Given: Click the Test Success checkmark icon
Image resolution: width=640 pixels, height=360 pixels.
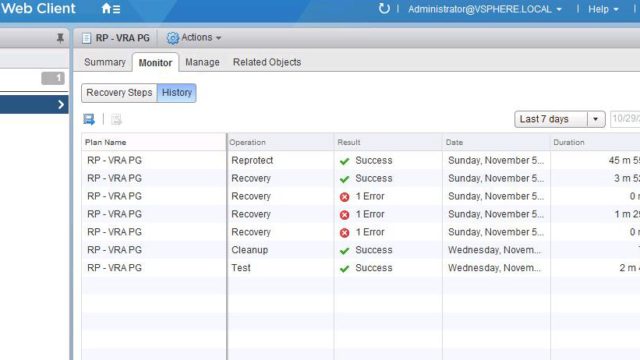Looking at the screenshot, I should (x=344, y=268).
